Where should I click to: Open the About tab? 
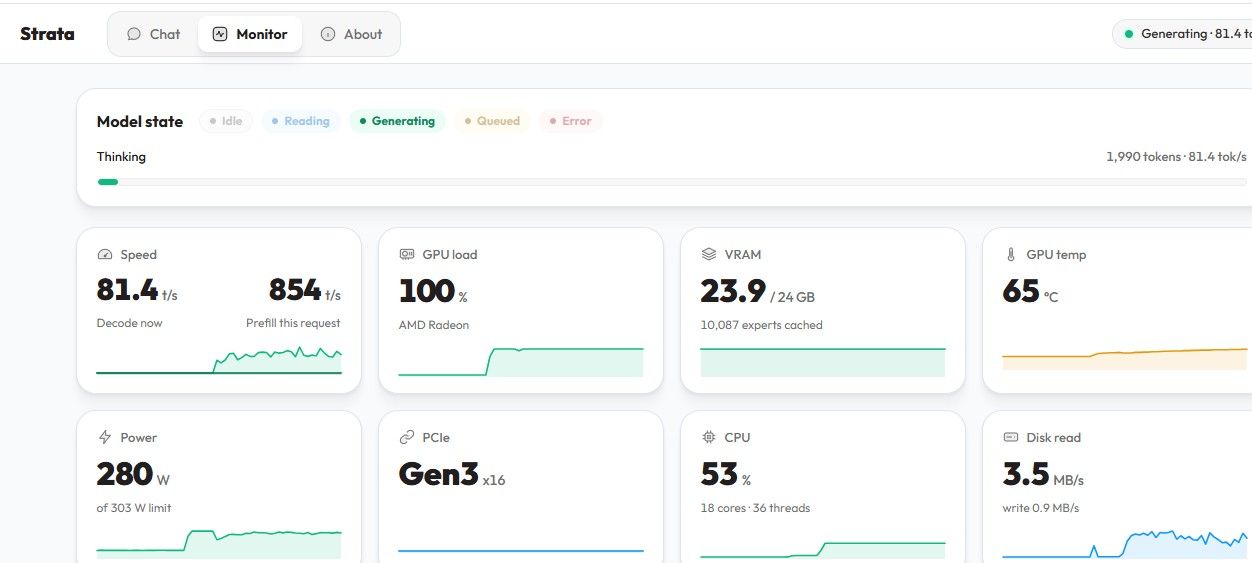pyautogui.click(x=351, y=34)
